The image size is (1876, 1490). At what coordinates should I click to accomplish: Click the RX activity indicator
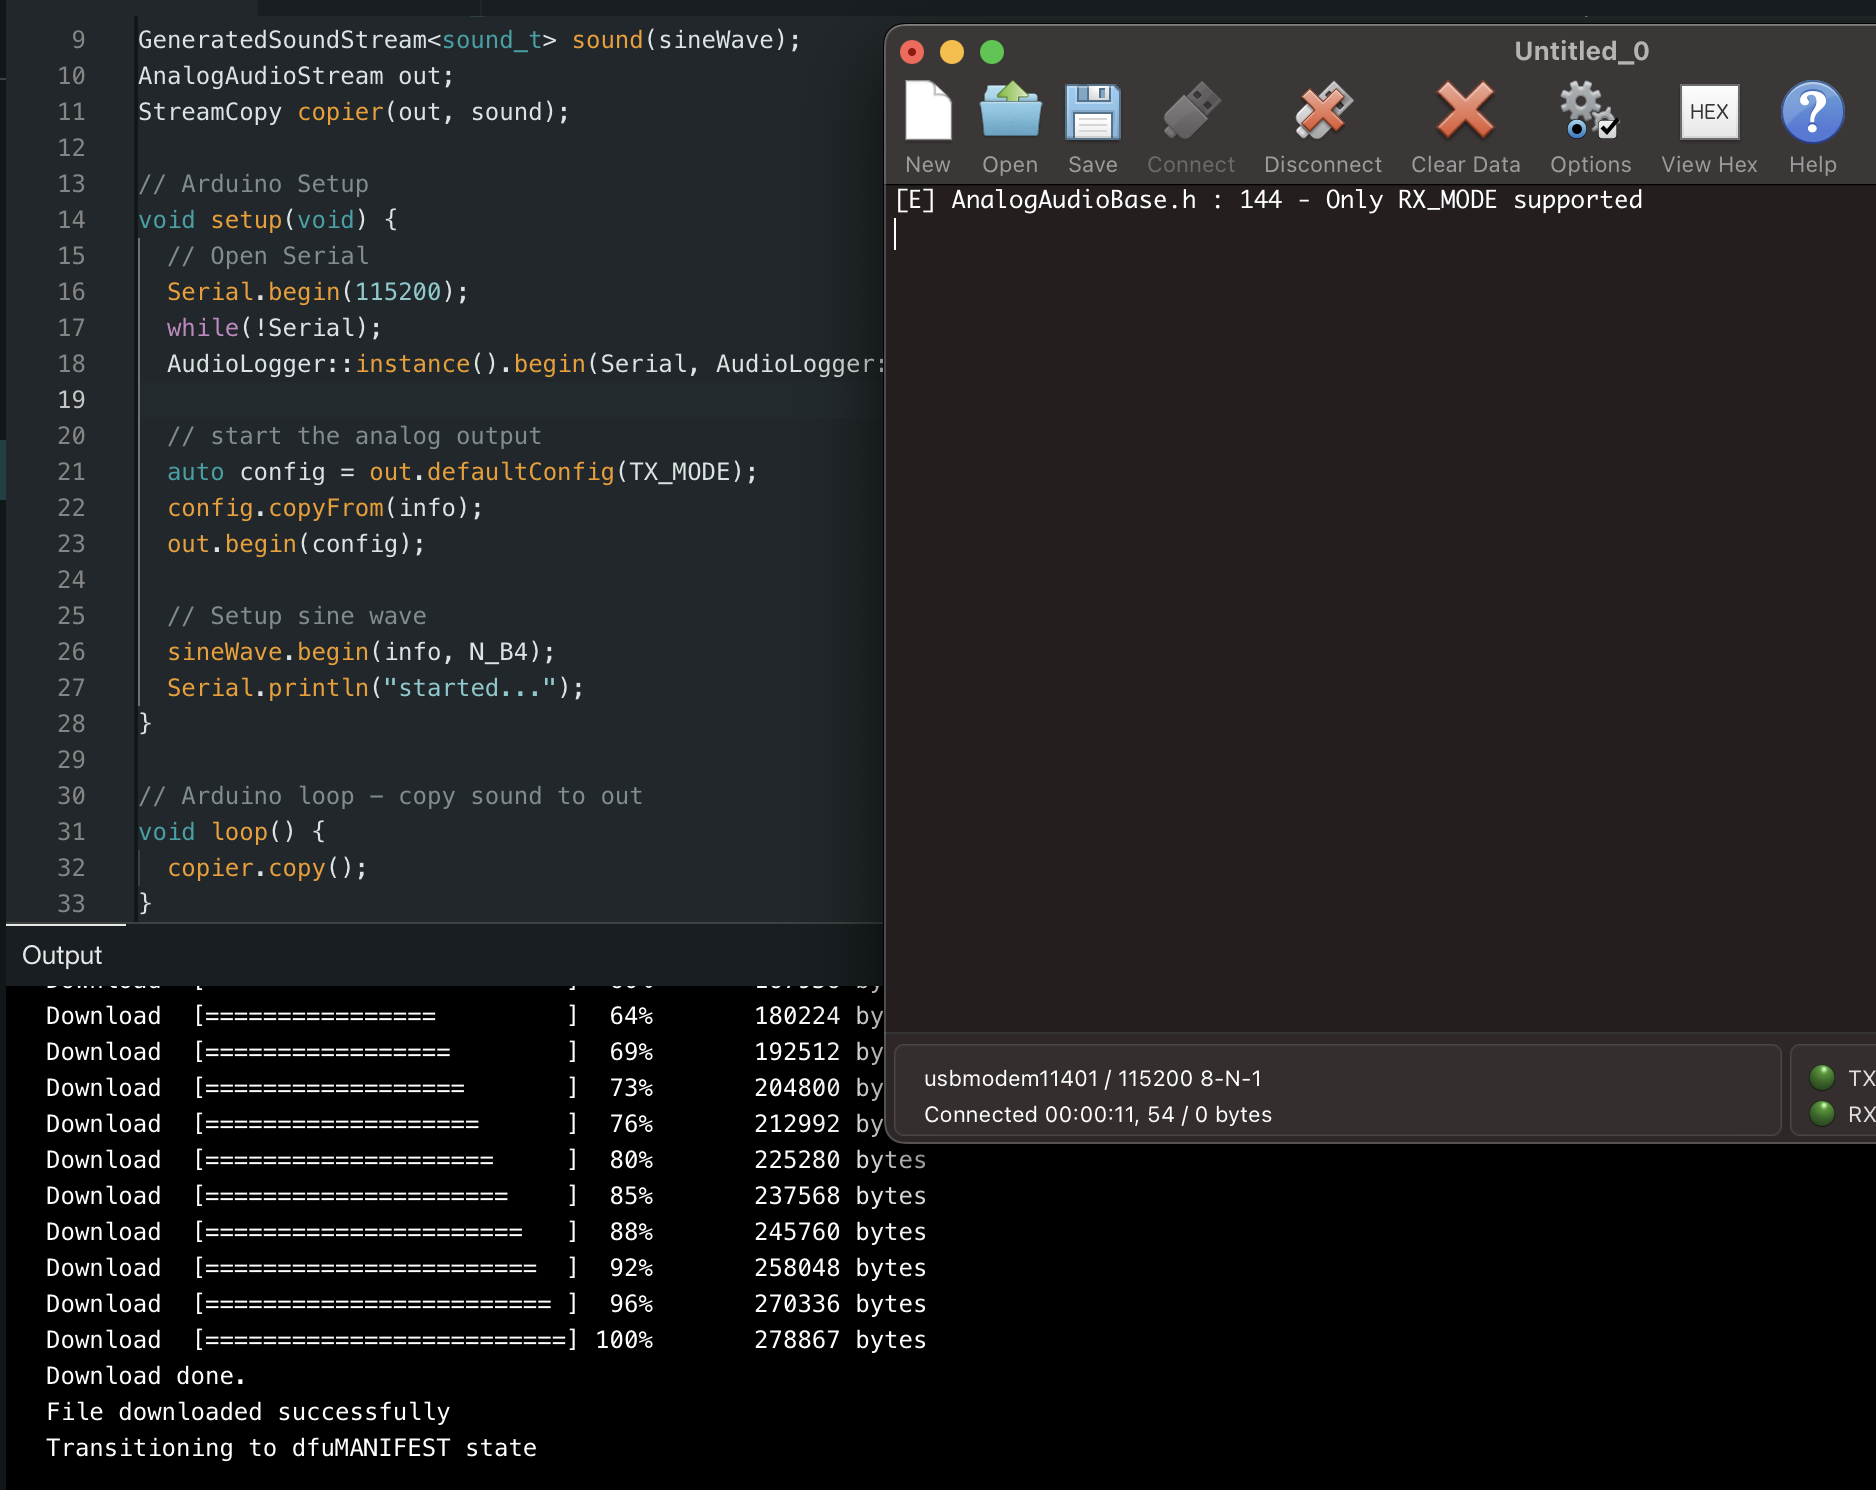click(1824, 1113)
